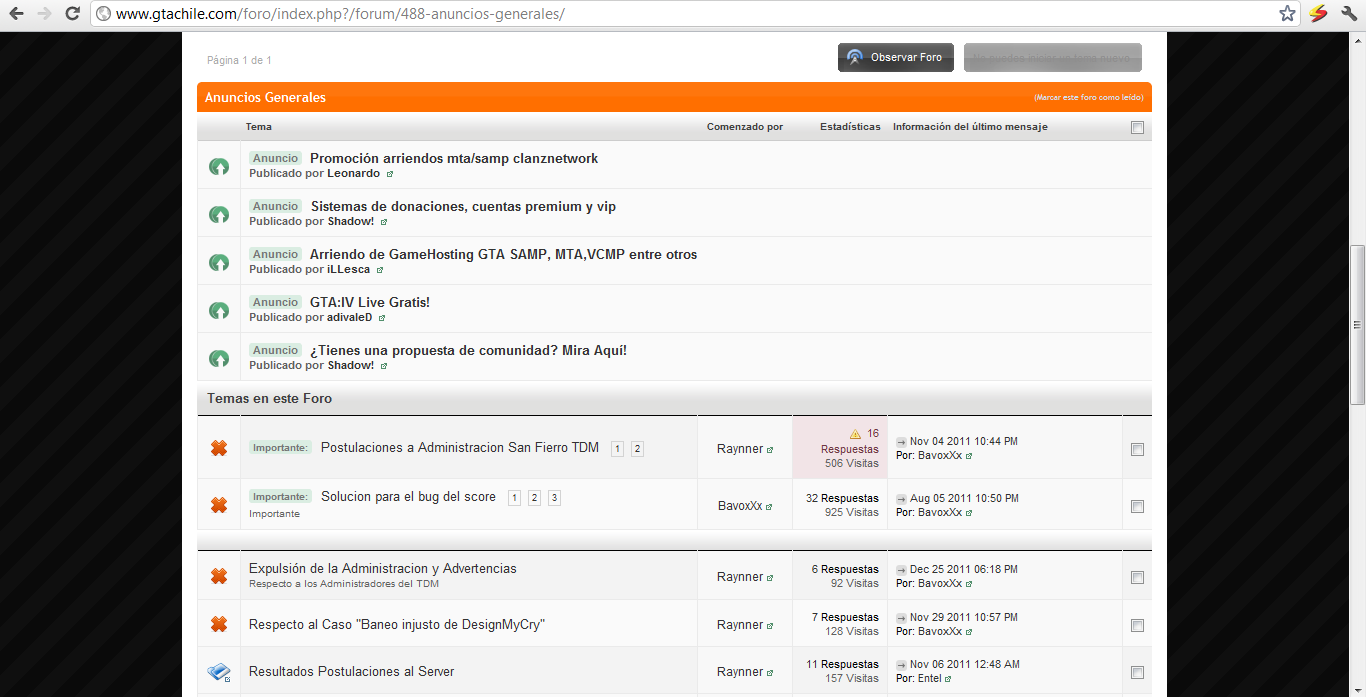Open Solucion para el bug del score topic
The image size is (1366, 697).
[x=408, y=496]
